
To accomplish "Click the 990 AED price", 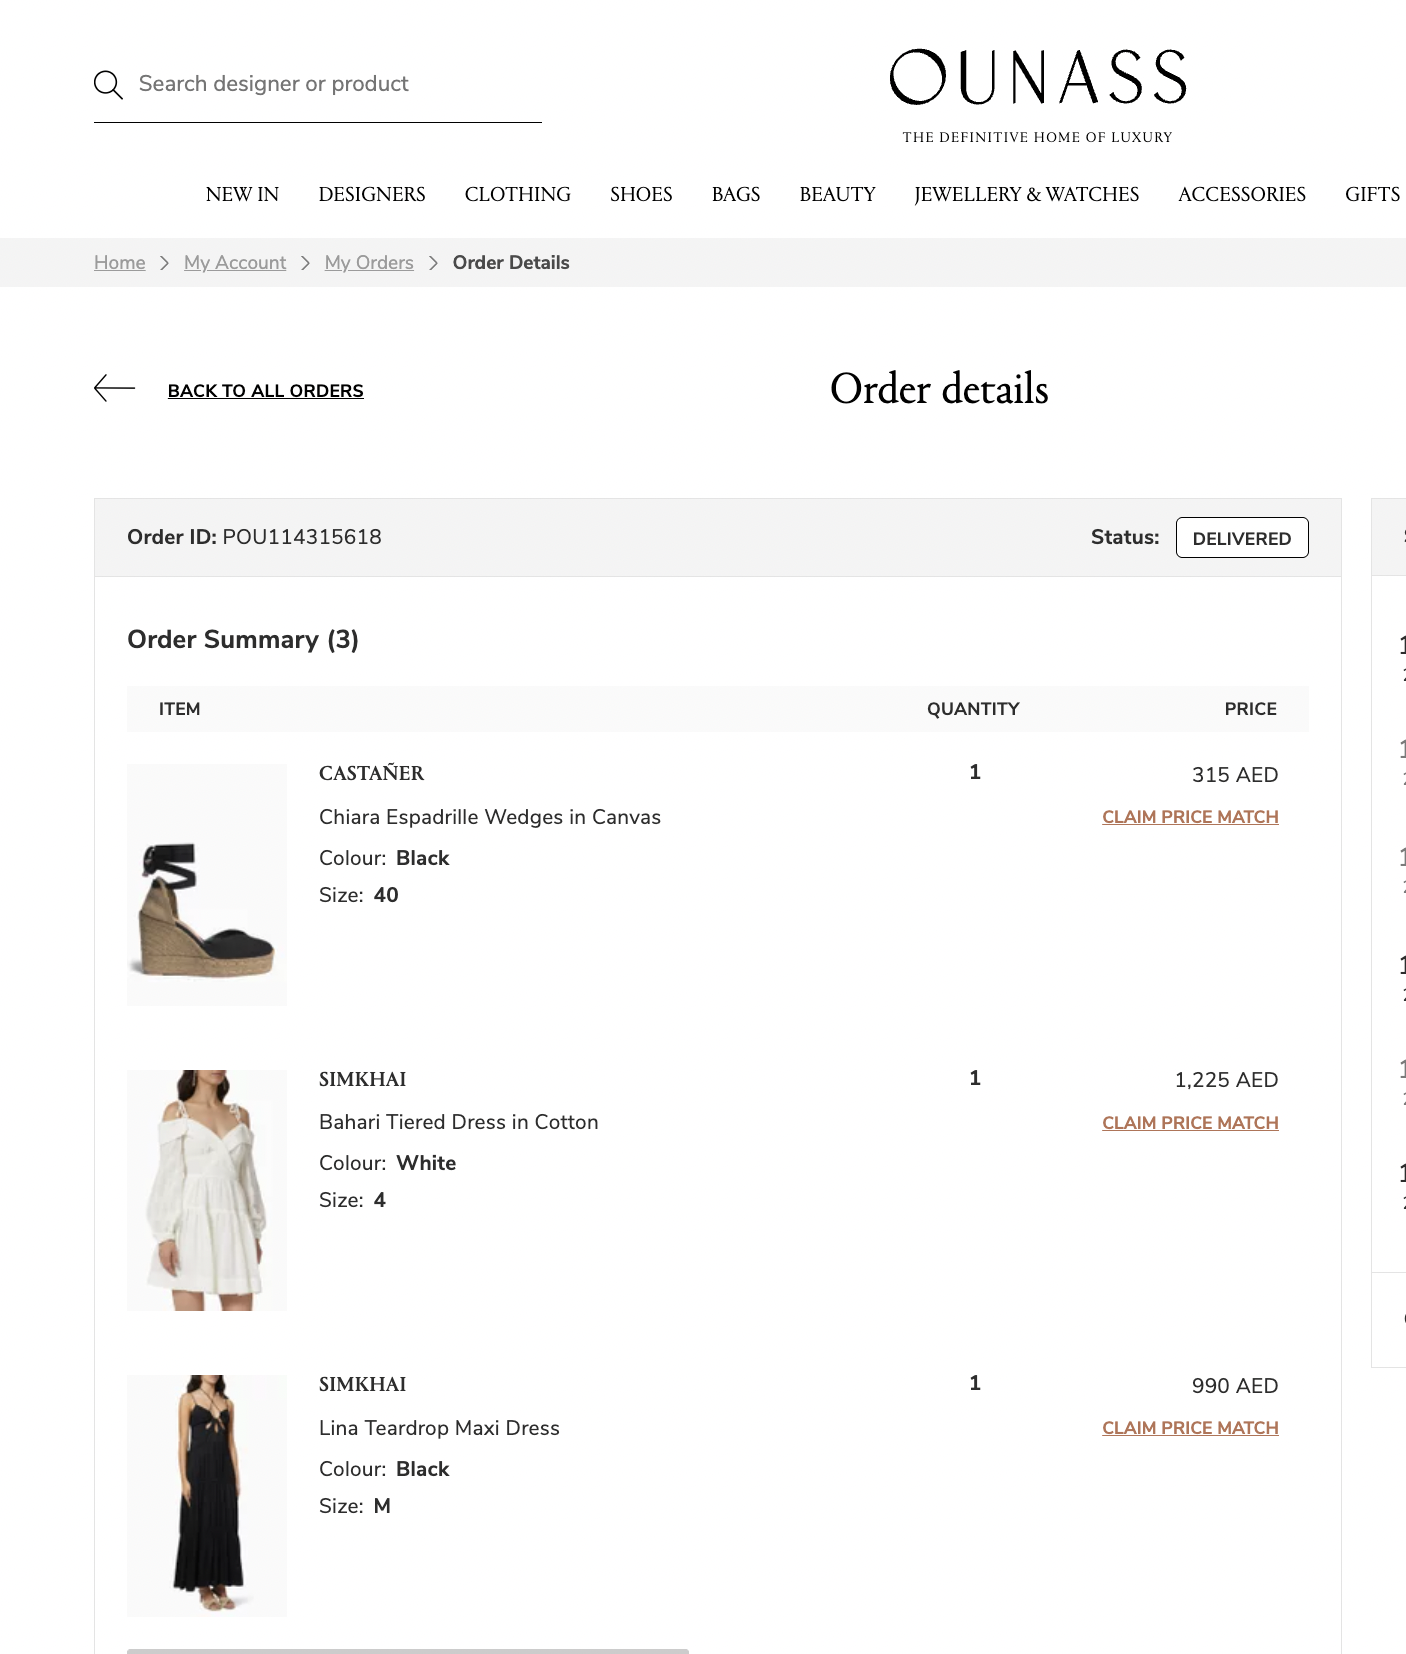I will 1235,1386.
